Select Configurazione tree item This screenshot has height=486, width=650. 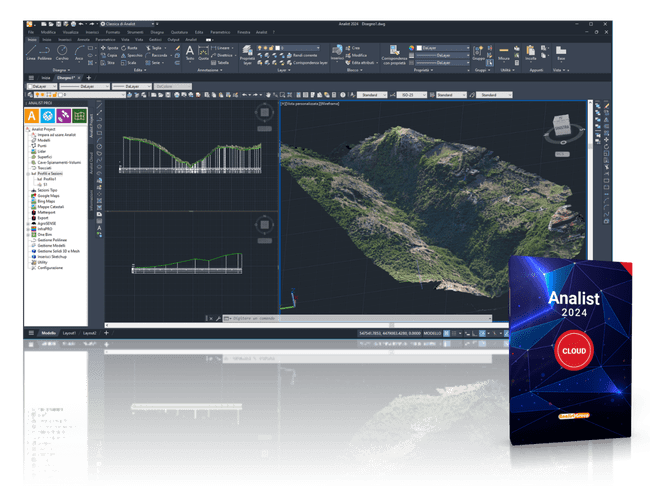[x=50, y=268]
